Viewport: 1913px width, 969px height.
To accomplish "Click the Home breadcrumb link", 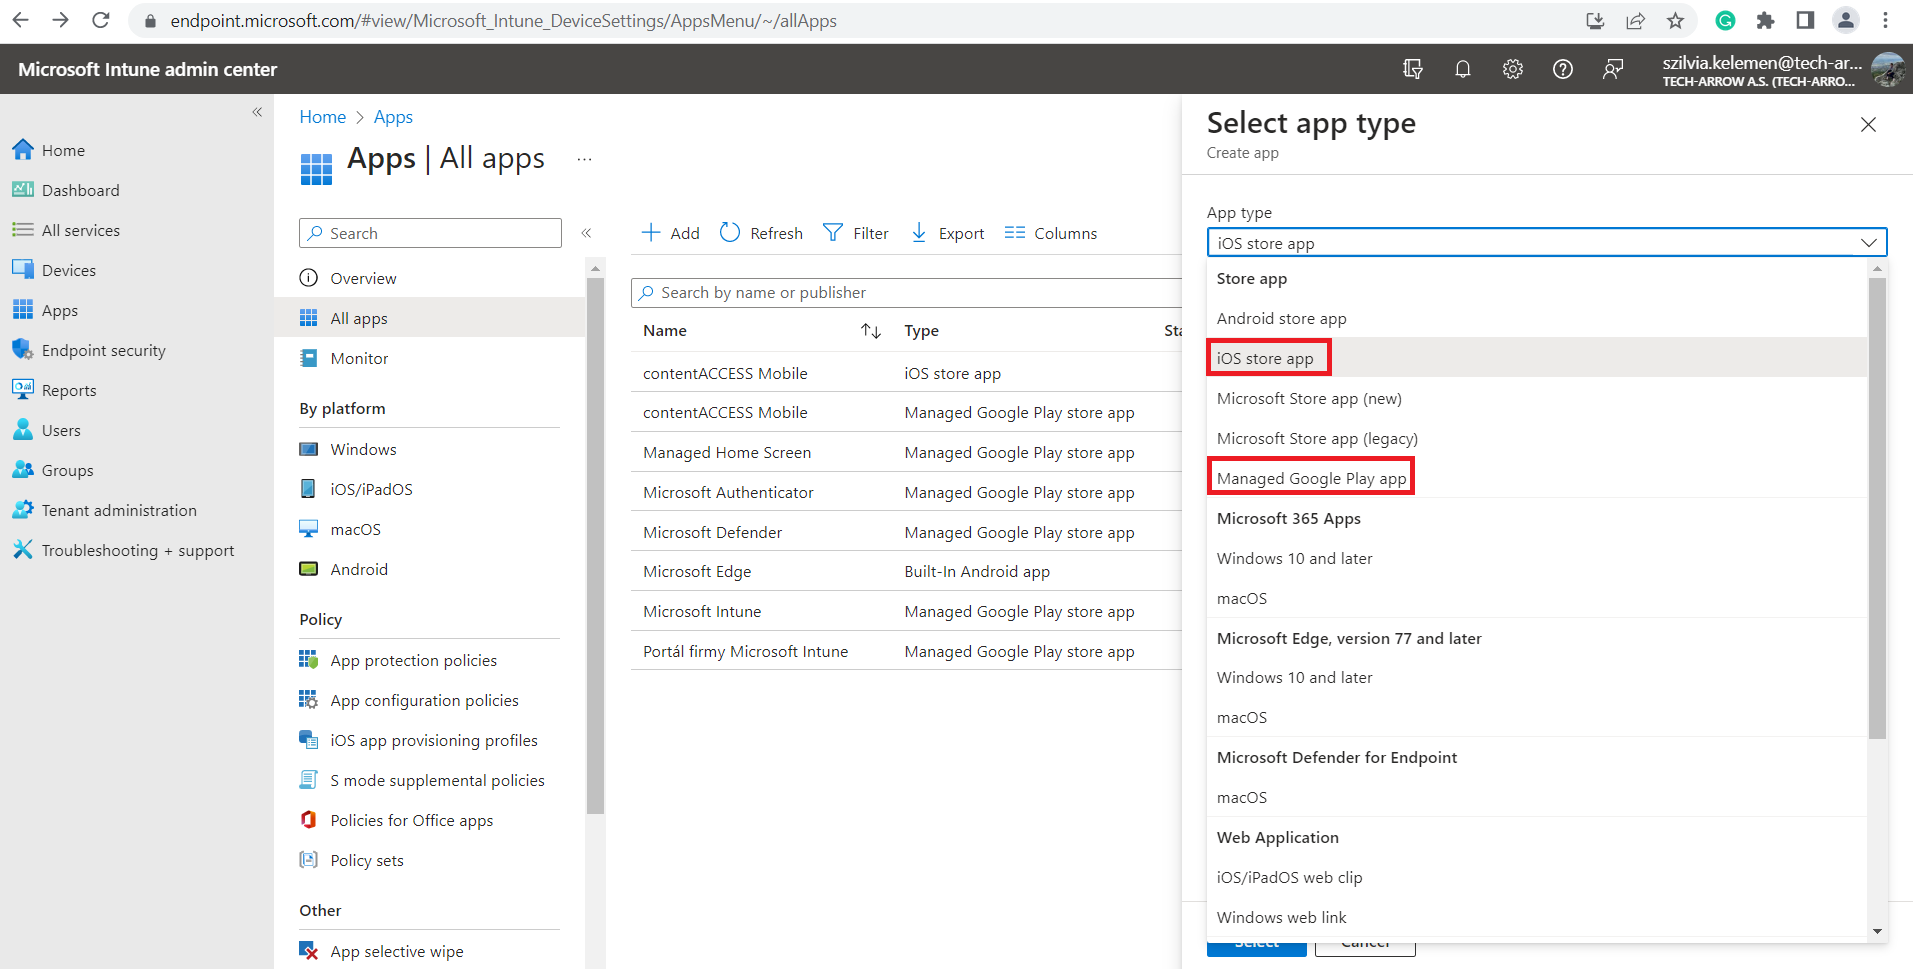I will [x=322, y=117].
